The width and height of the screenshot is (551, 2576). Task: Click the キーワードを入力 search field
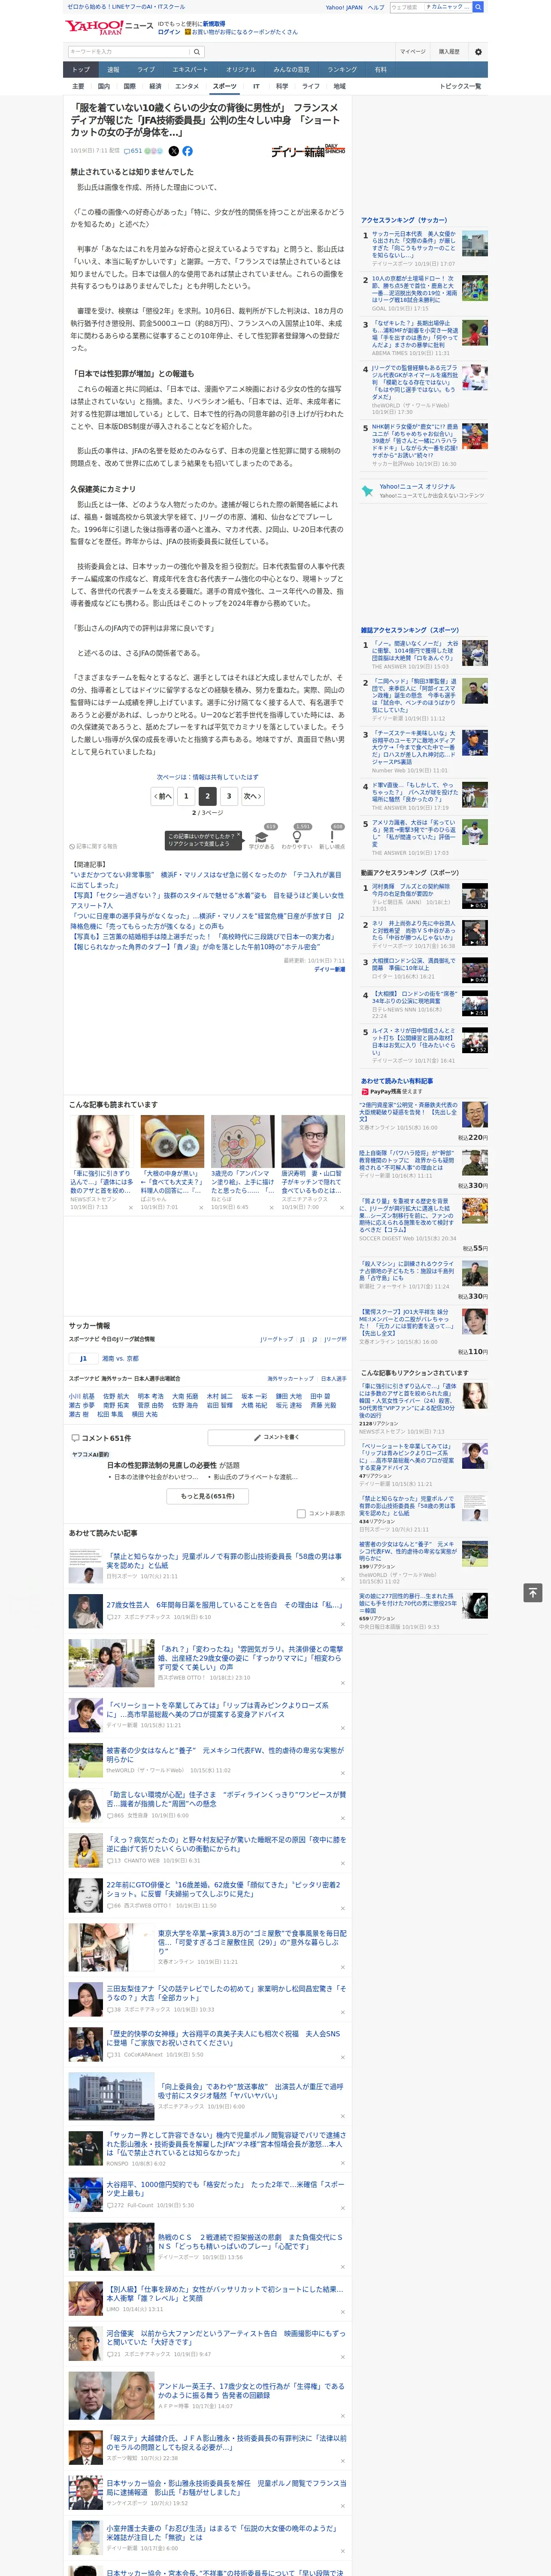pyautogui.click(x=129, y=51)
